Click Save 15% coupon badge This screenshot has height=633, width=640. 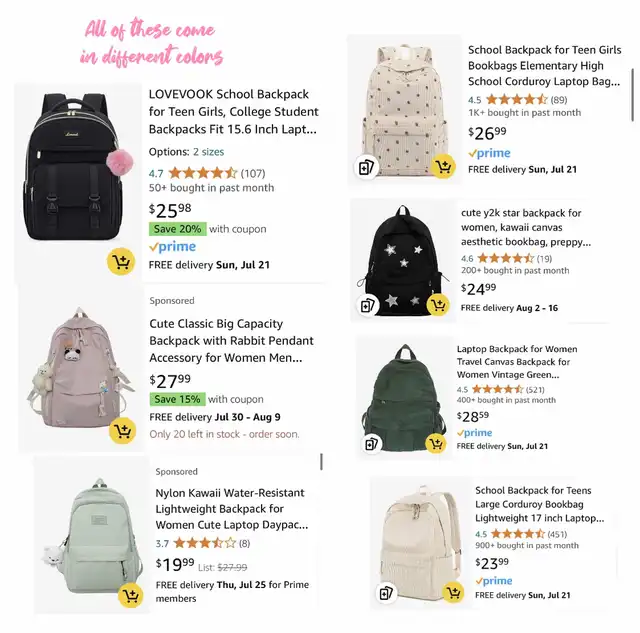pyautogui.click(x=178, y=399)
